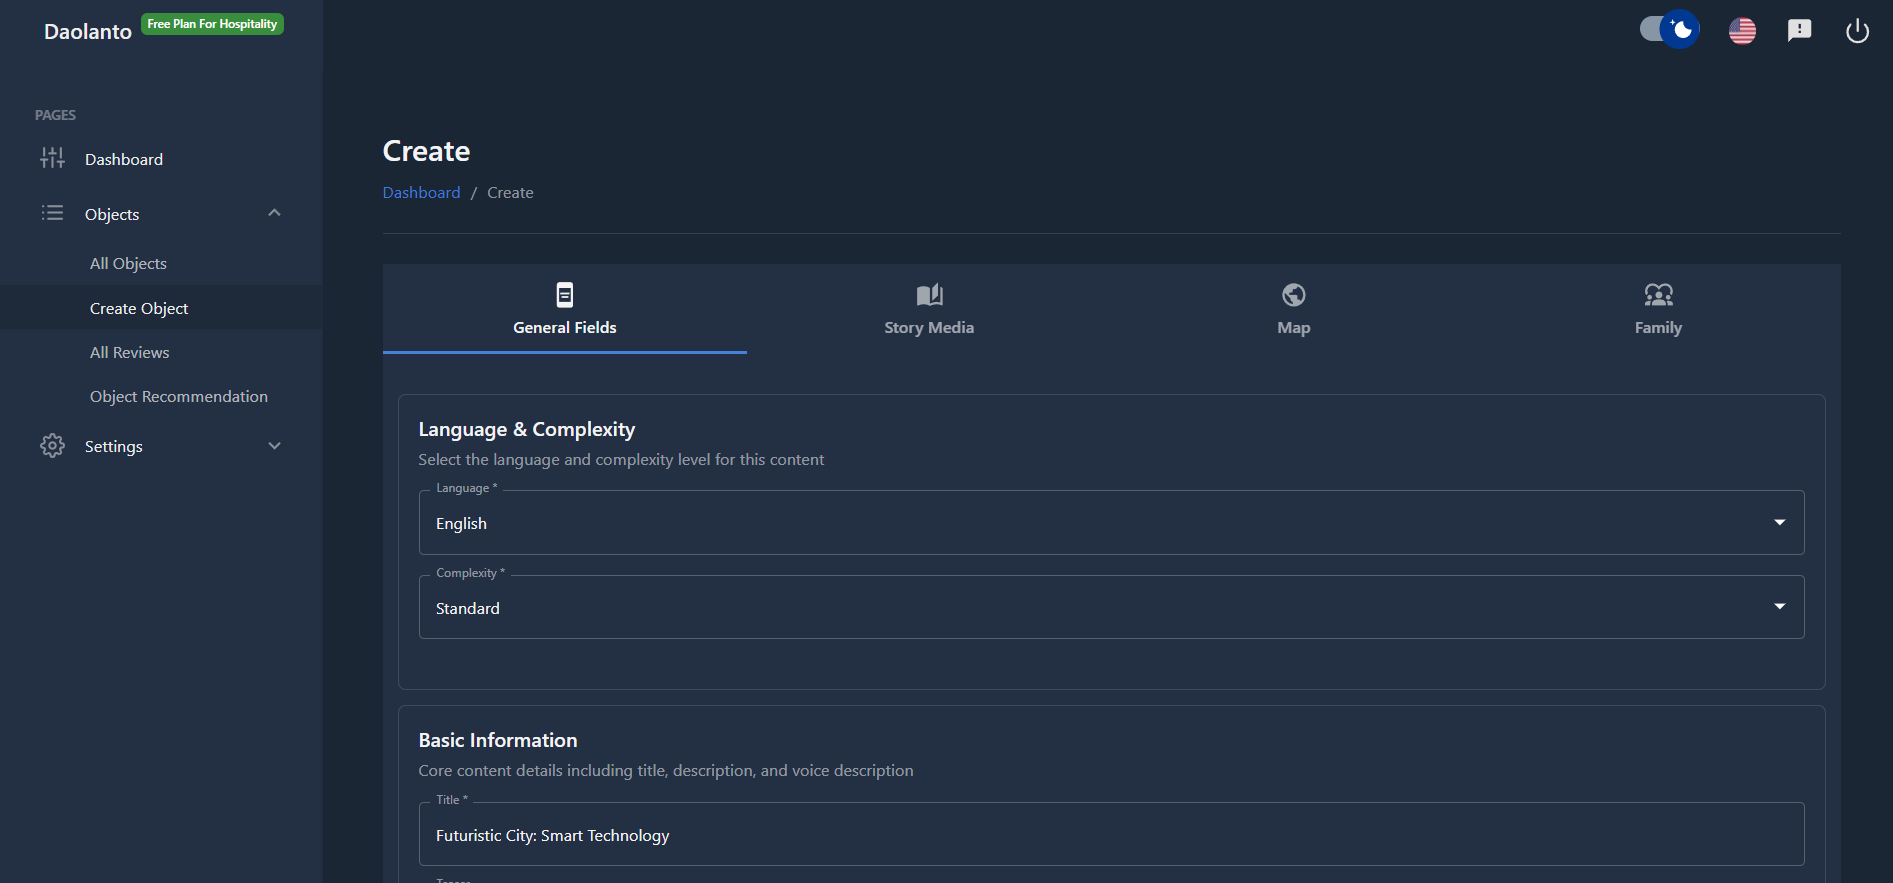Click the Family people icon
The width and height of the screenshot is (1893, 883).
tap(1658, 295)
